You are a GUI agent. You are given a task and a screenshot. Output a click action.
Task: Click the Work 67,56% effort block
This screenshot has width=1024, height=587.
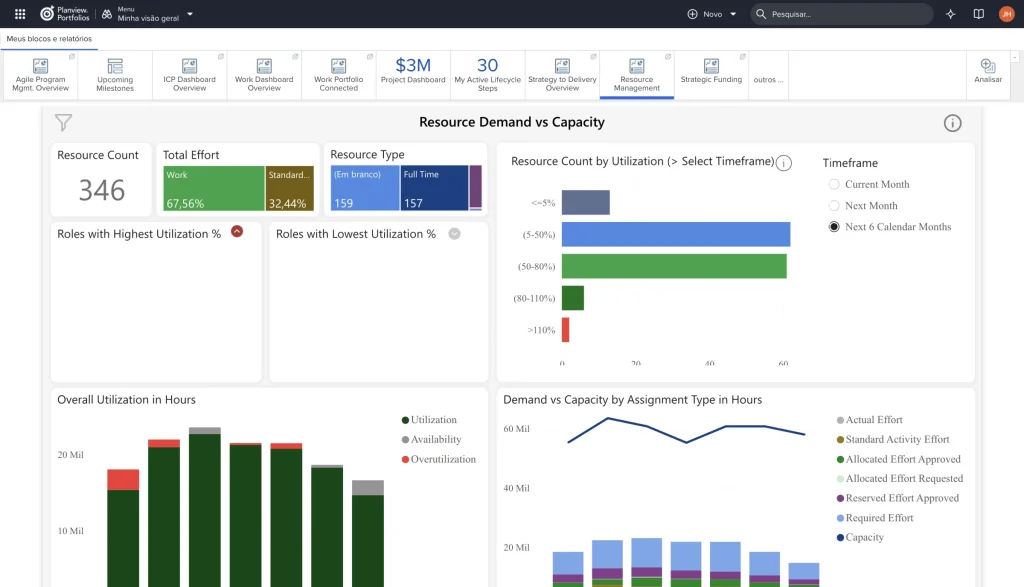point(214,188)
